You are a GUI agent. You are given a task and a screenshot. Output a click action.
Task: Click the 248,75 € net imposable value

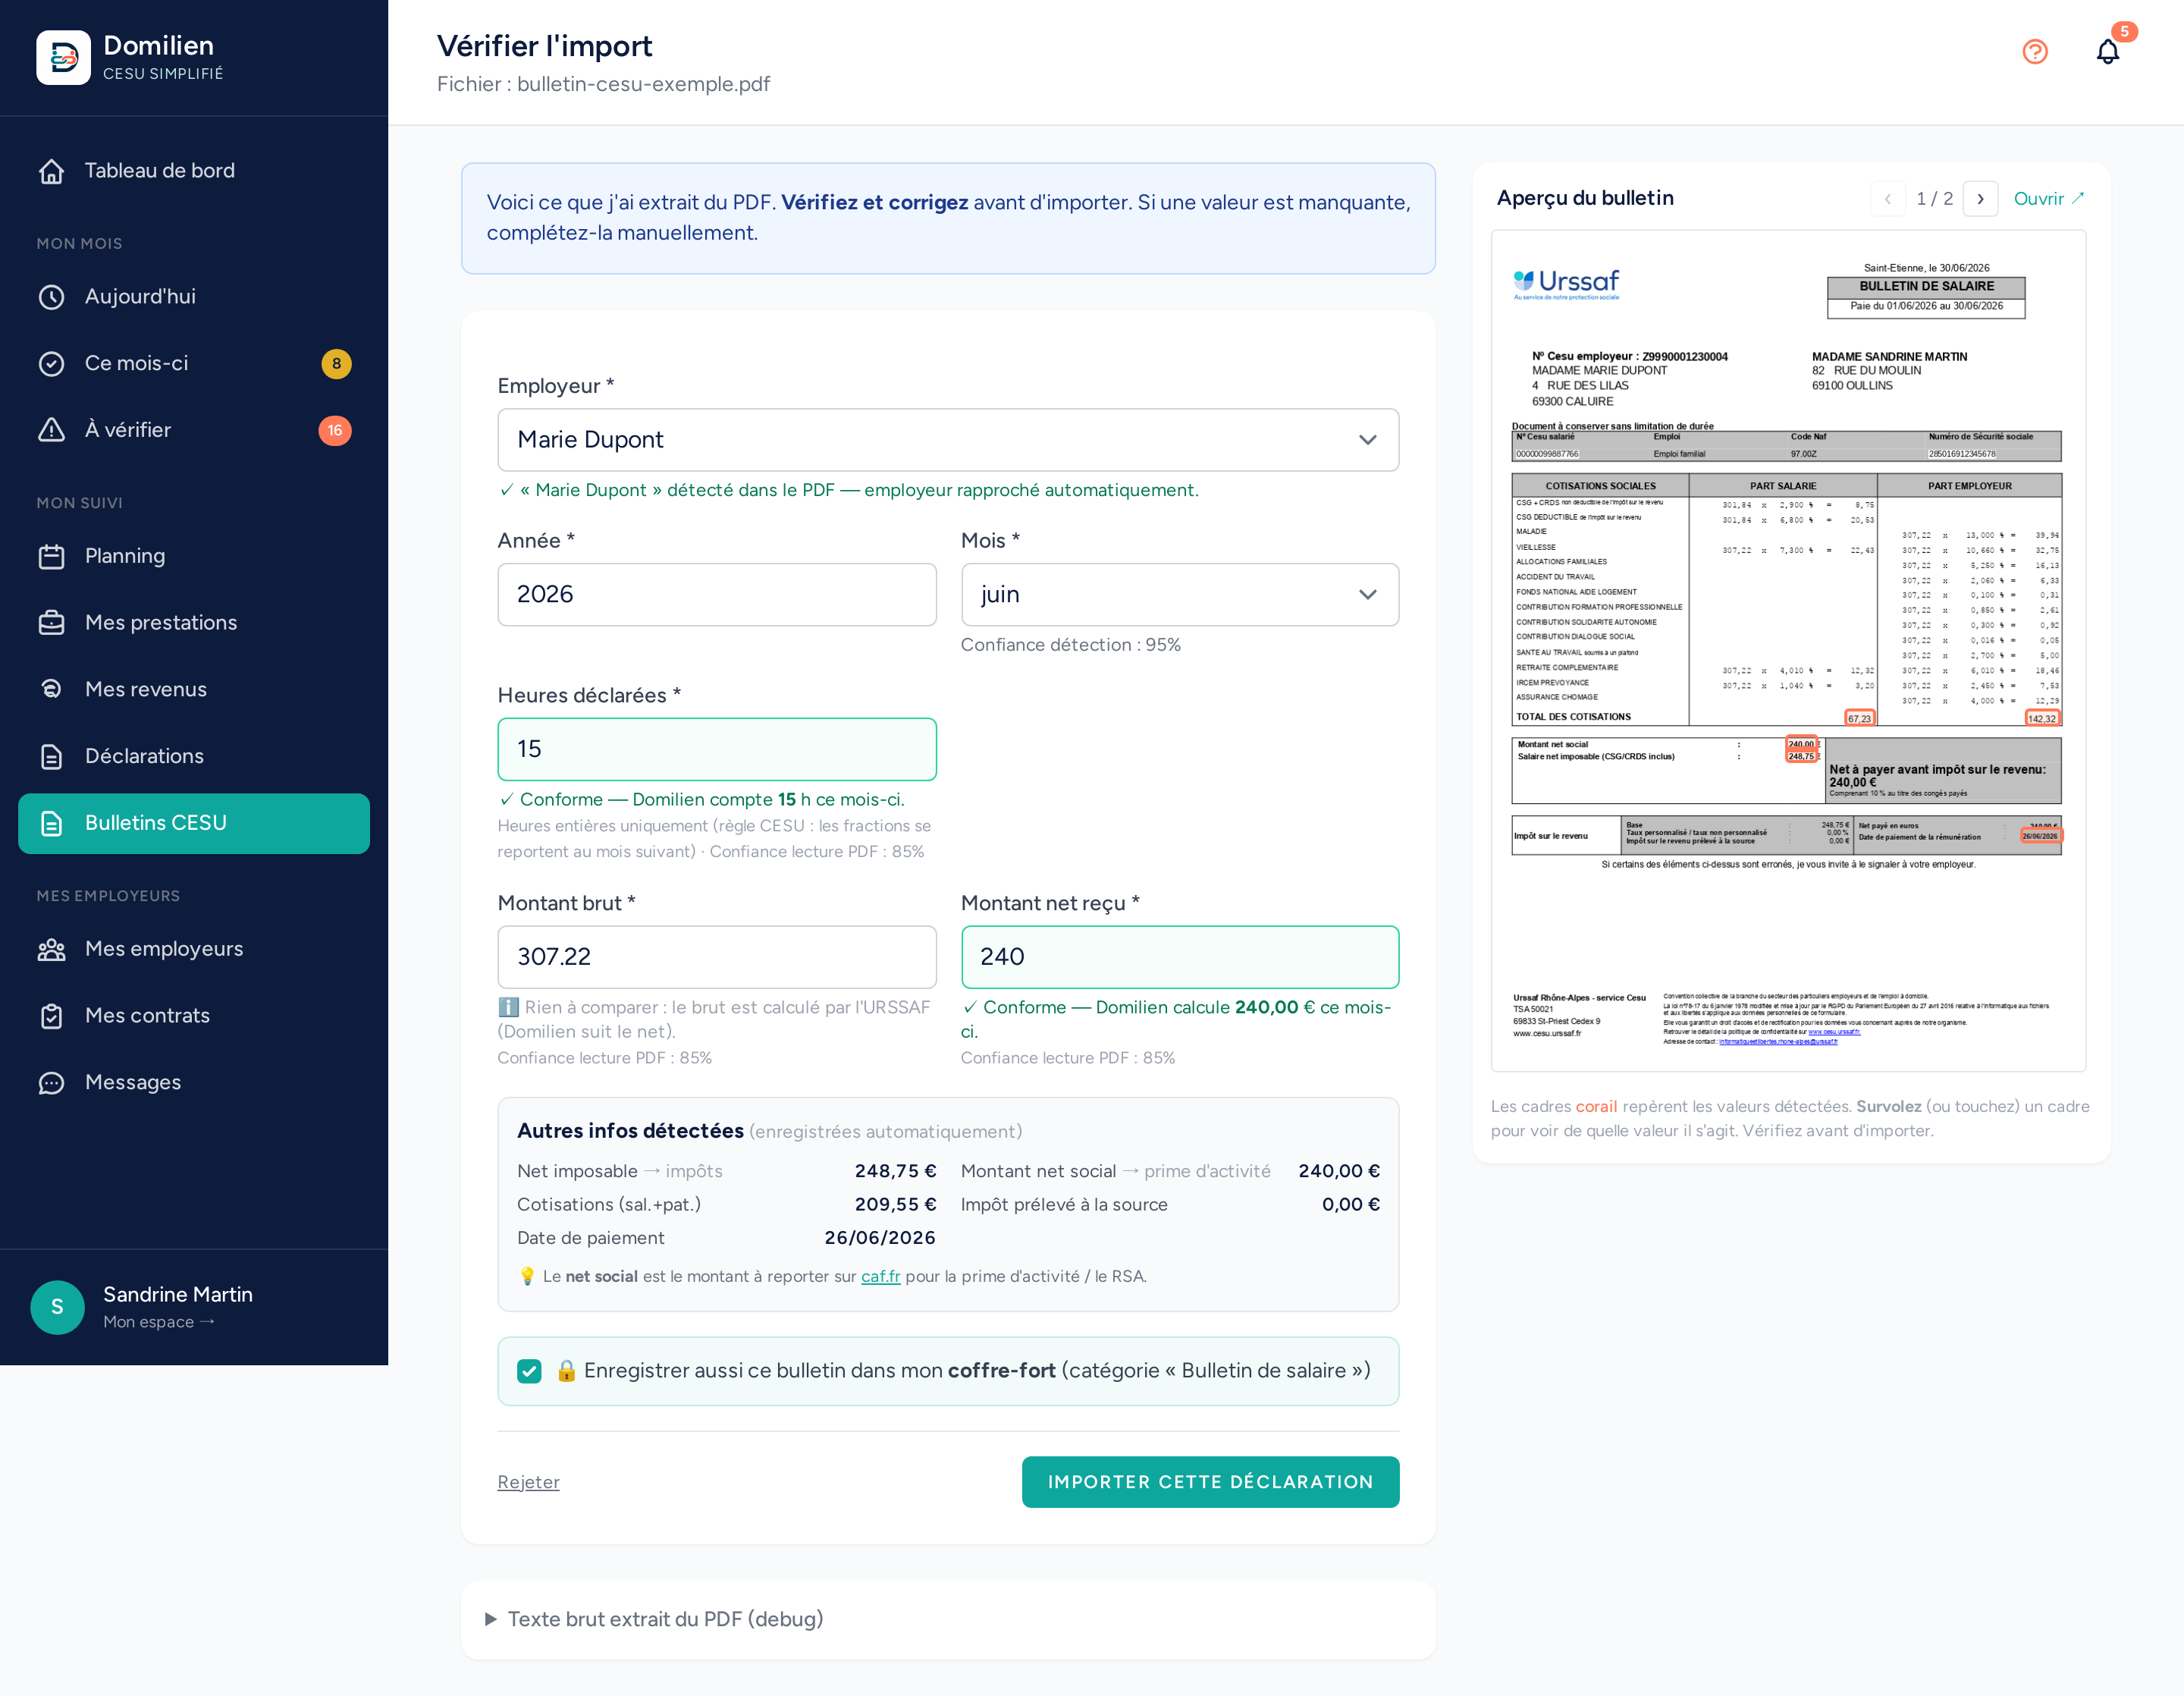[x=895, y=1171]
